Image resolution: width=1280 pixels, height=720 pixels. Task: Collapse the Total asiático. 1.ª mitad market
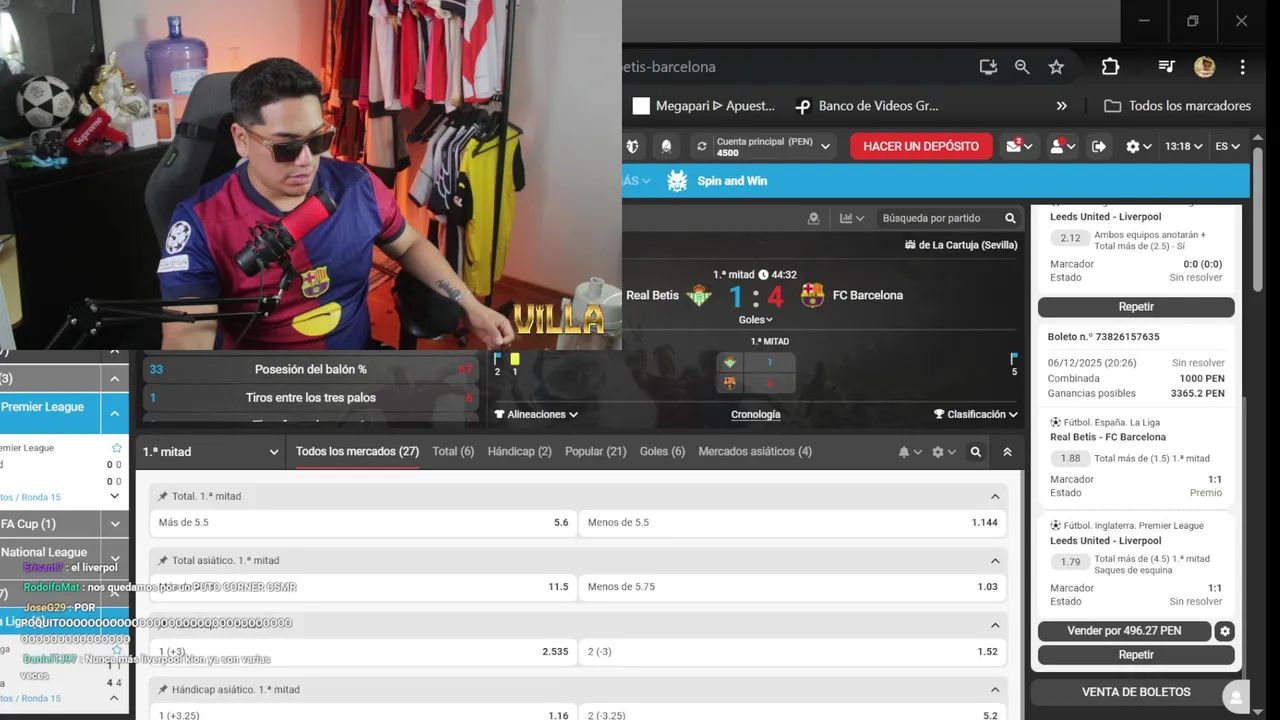point(995,561)
